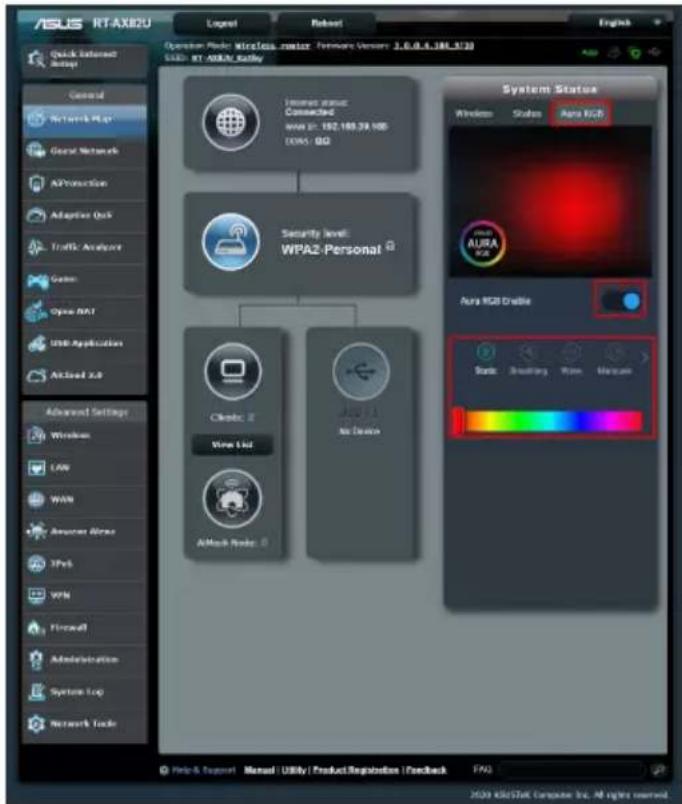Click the router security level icon
This screenshot has height=804, width=682.
tap(231, 242)
